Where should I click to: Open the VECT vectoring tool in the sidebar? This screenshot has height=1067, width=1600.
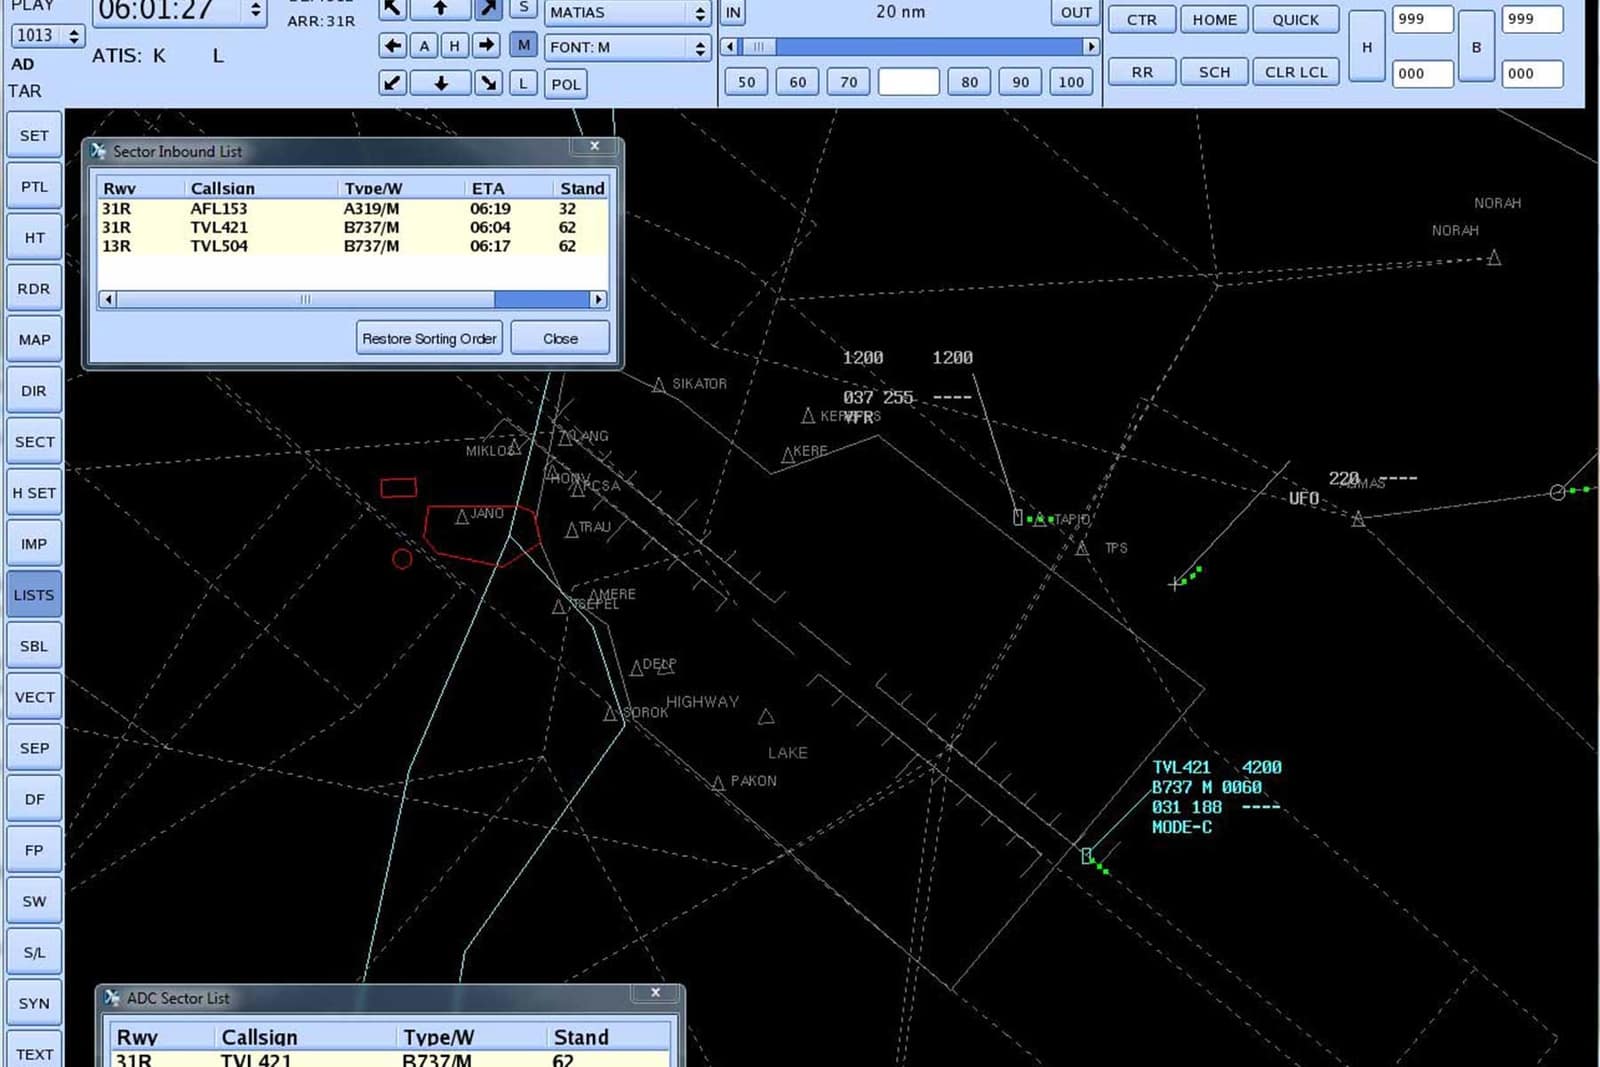pos(33,696)
